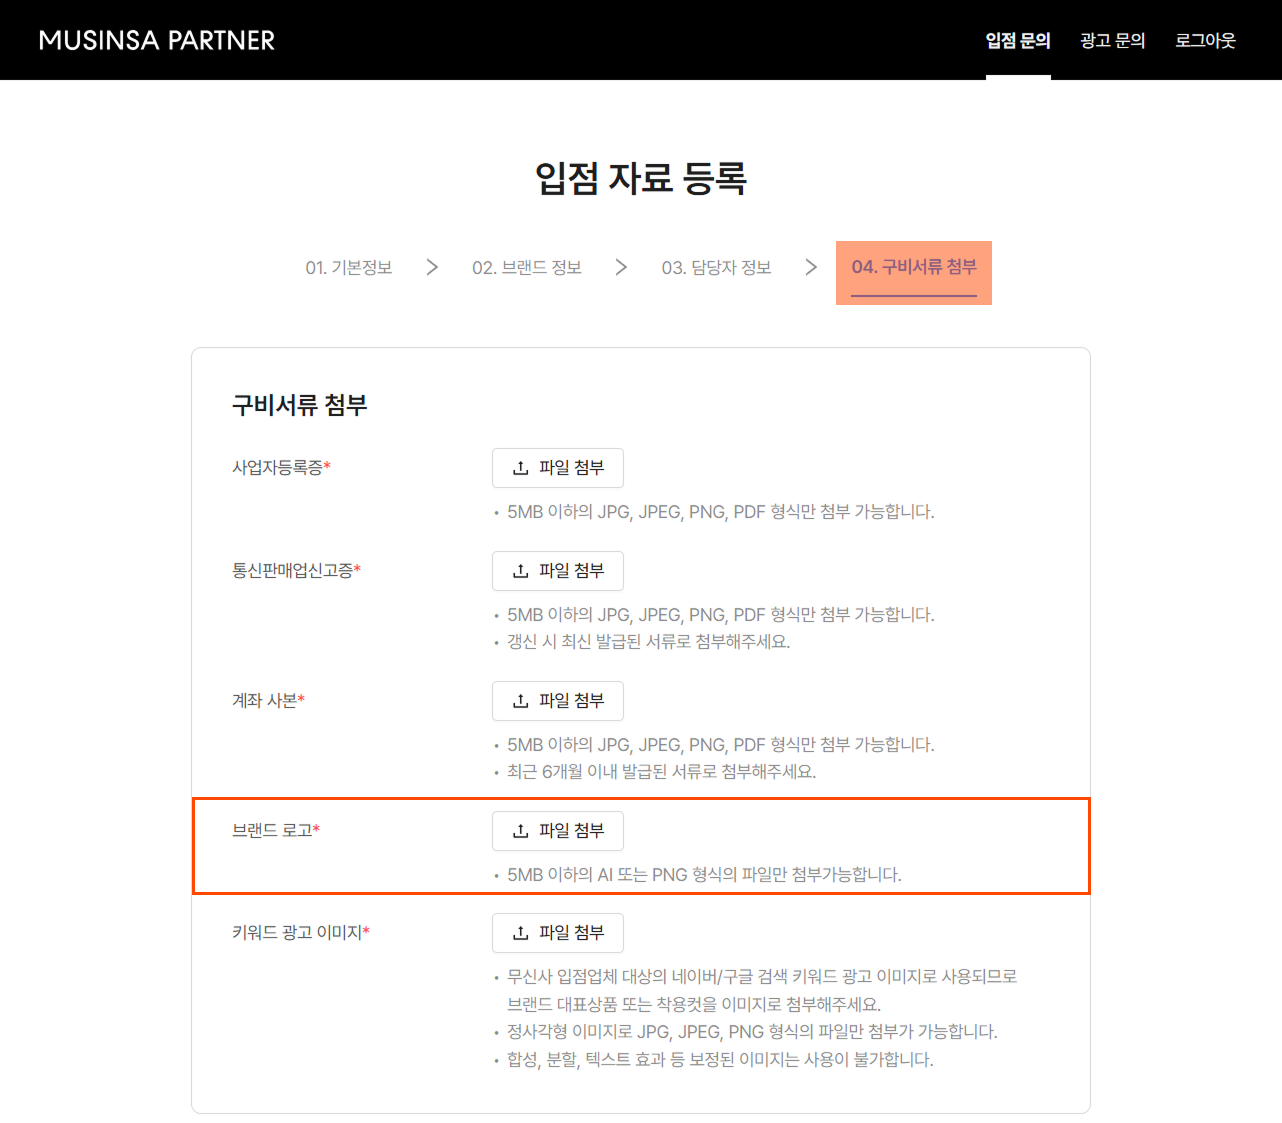
Task: Log out using 로그아웃 link
Action: 1205,40
